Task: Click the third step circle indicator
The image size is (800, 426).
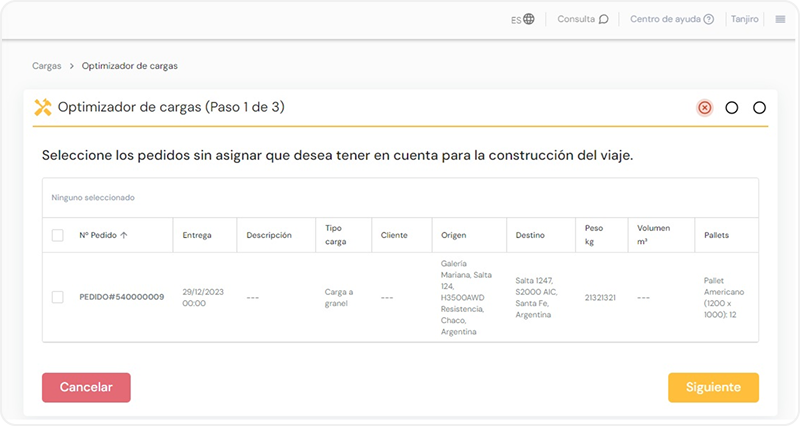Action: (759, 108)
